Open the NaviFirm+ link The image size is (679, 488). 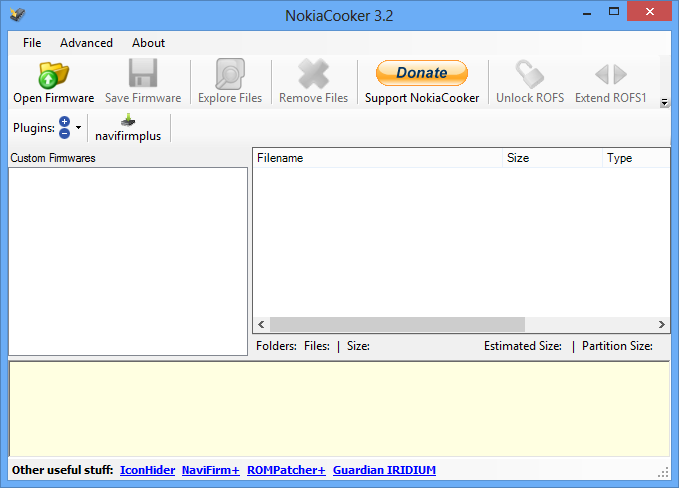[x=210, y=470]
